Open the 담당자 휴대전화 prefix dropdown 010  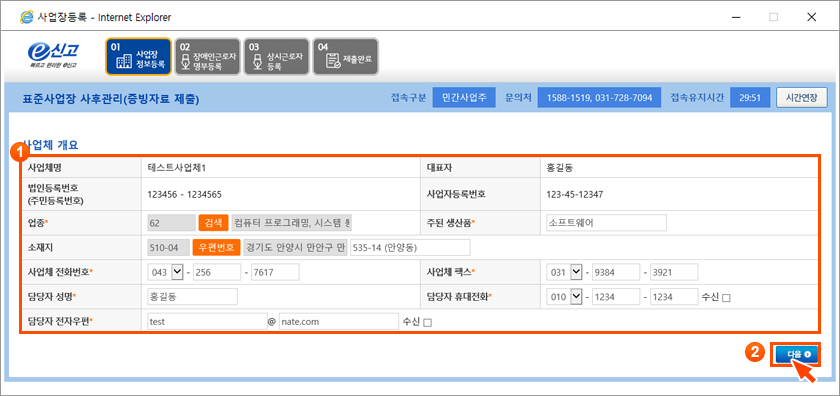click(x=565, y=297)
